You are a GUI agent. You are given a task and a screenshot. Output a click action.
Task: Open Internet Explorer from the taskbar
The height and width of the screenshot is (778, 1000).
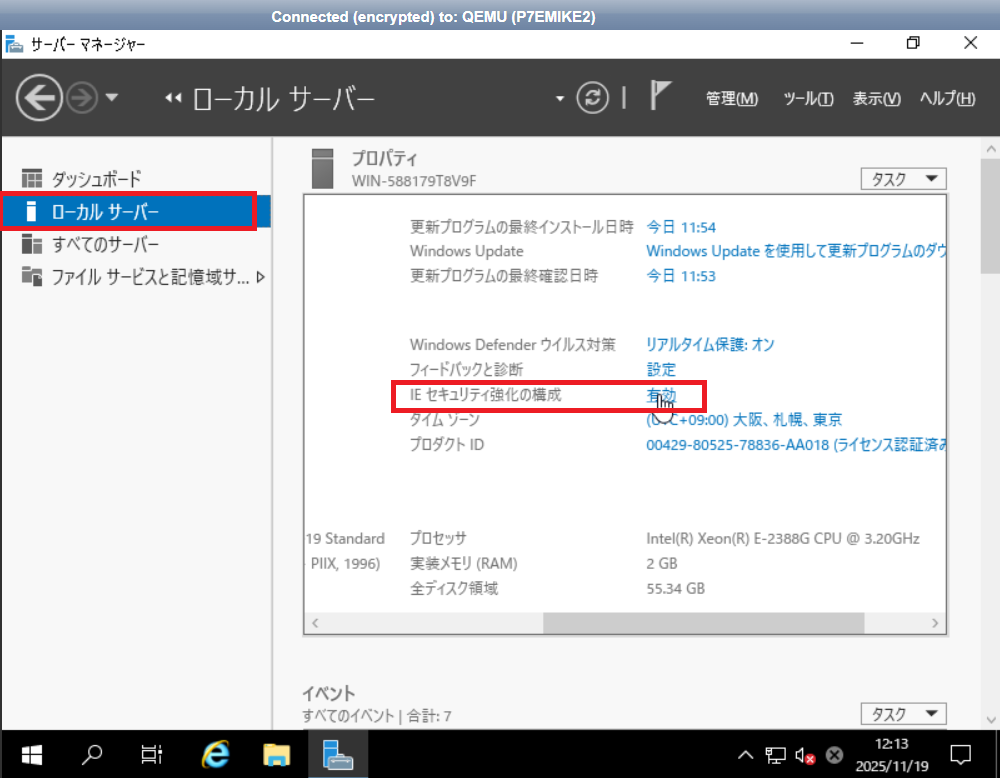[x=216, y=754]
